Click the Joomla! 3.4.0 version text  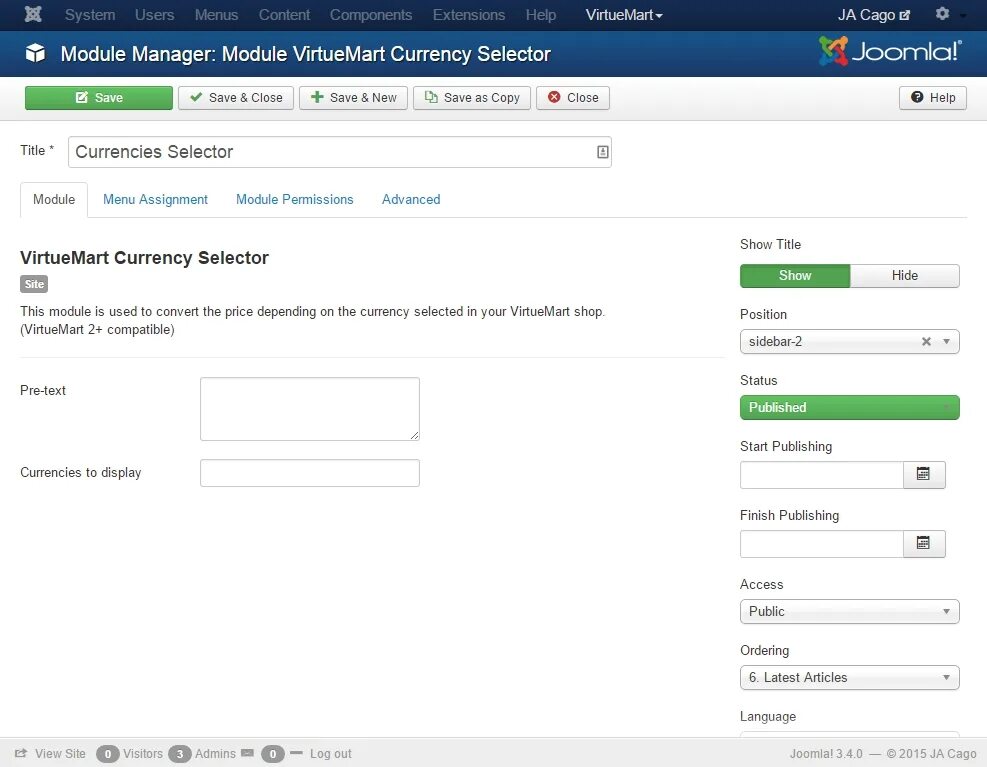click(826, 754)
